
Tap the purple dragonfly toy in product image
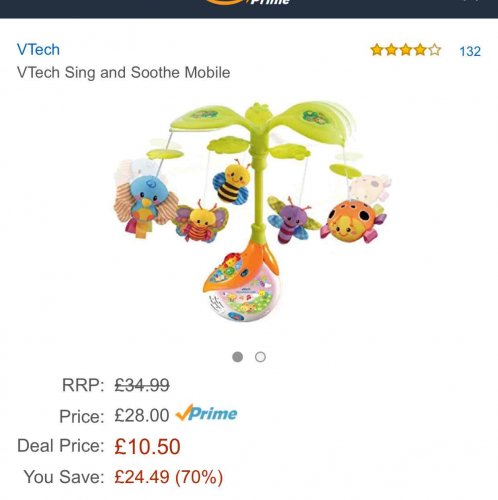pyautogui.click(x=291, y=219)
